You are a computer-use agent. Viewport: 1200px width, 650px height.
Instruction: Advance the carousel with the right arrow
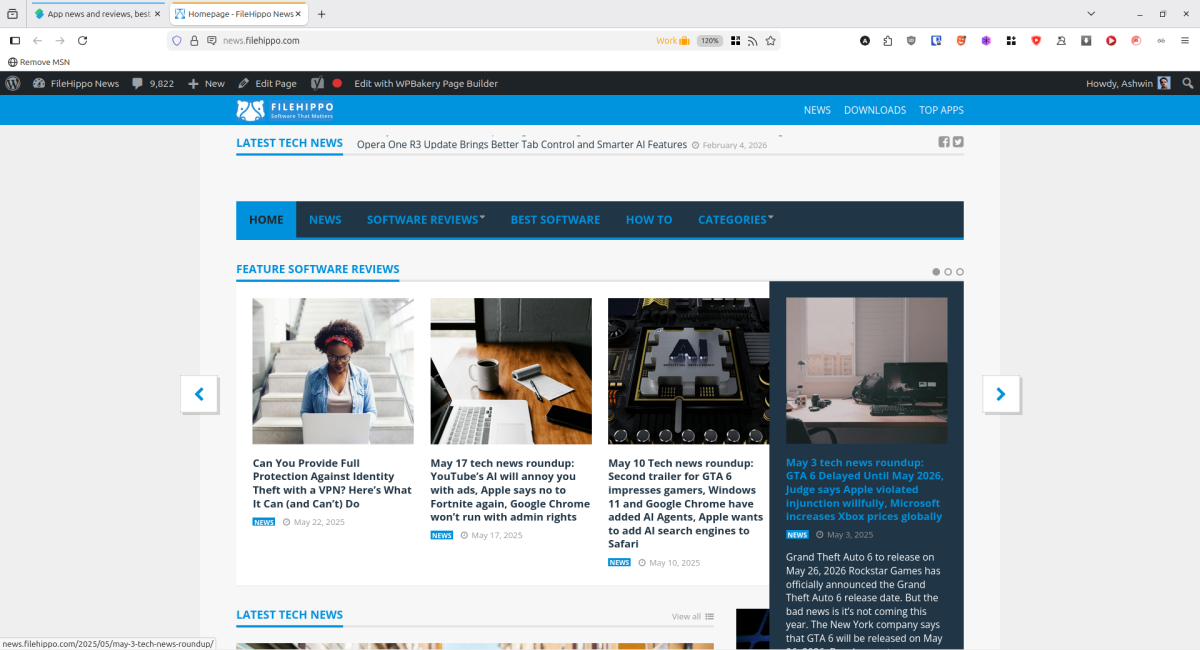click(1001, 394)
